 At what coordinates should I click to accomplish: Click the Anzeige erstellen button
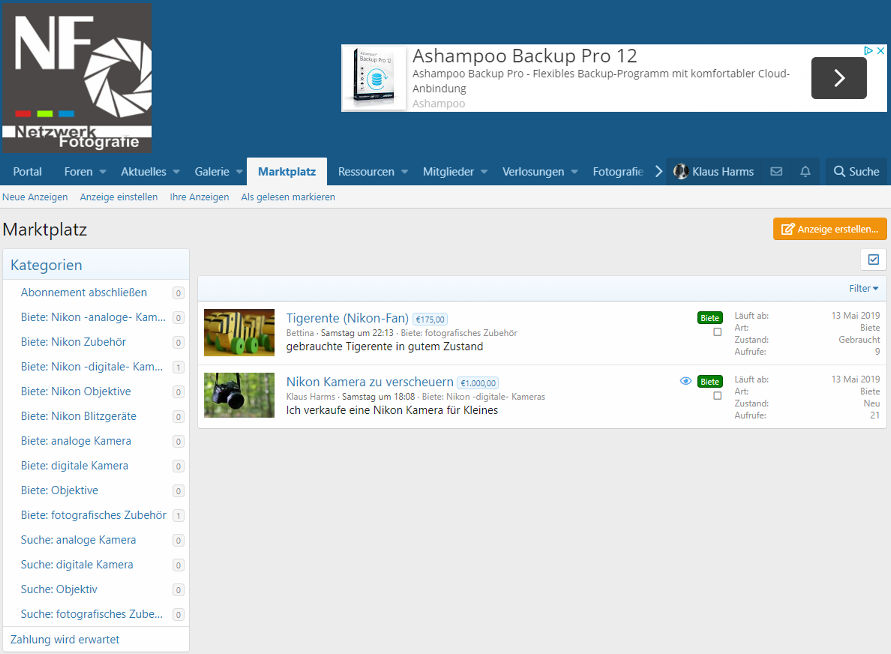830,229
